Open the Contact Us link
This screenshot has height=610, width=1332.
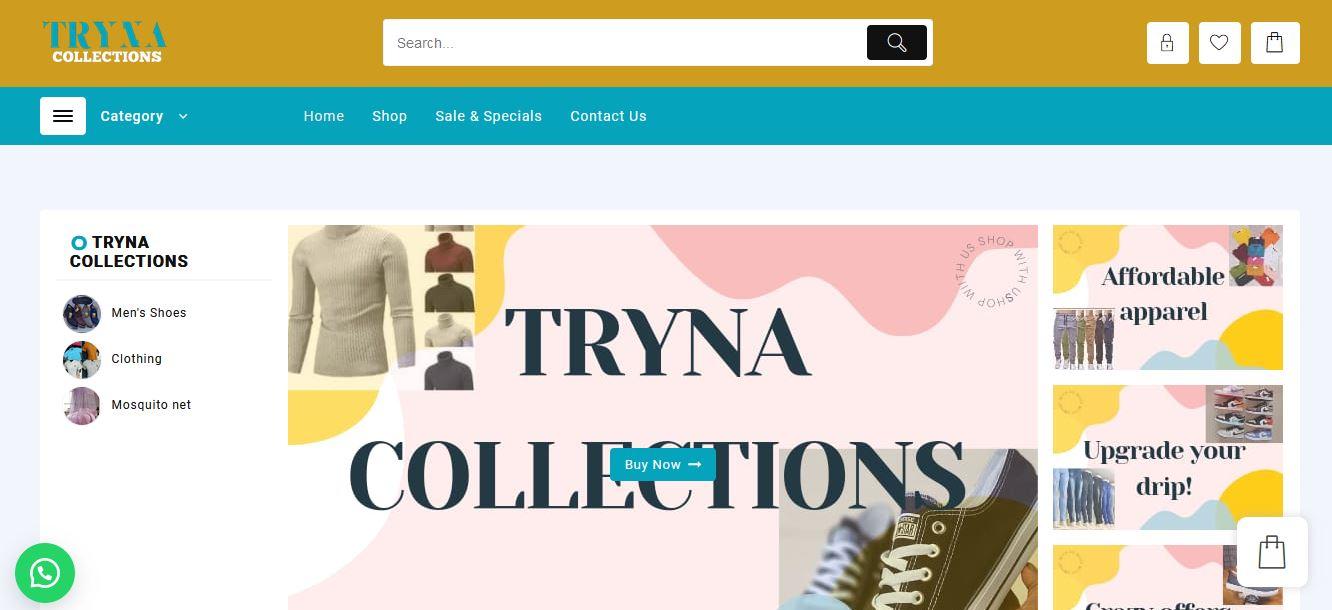(608, 116)
